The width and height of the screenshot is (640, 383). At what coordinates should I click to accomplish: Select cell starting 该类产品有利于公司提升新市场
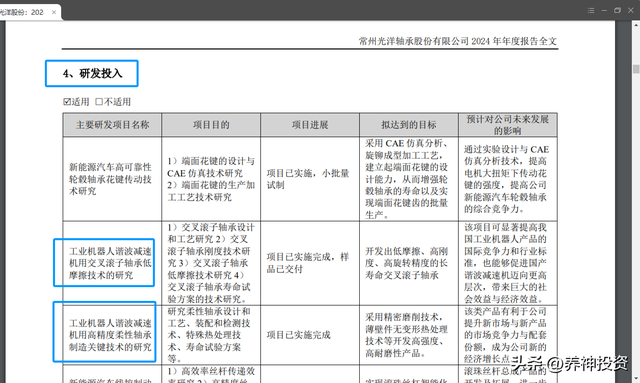(508, 335)
